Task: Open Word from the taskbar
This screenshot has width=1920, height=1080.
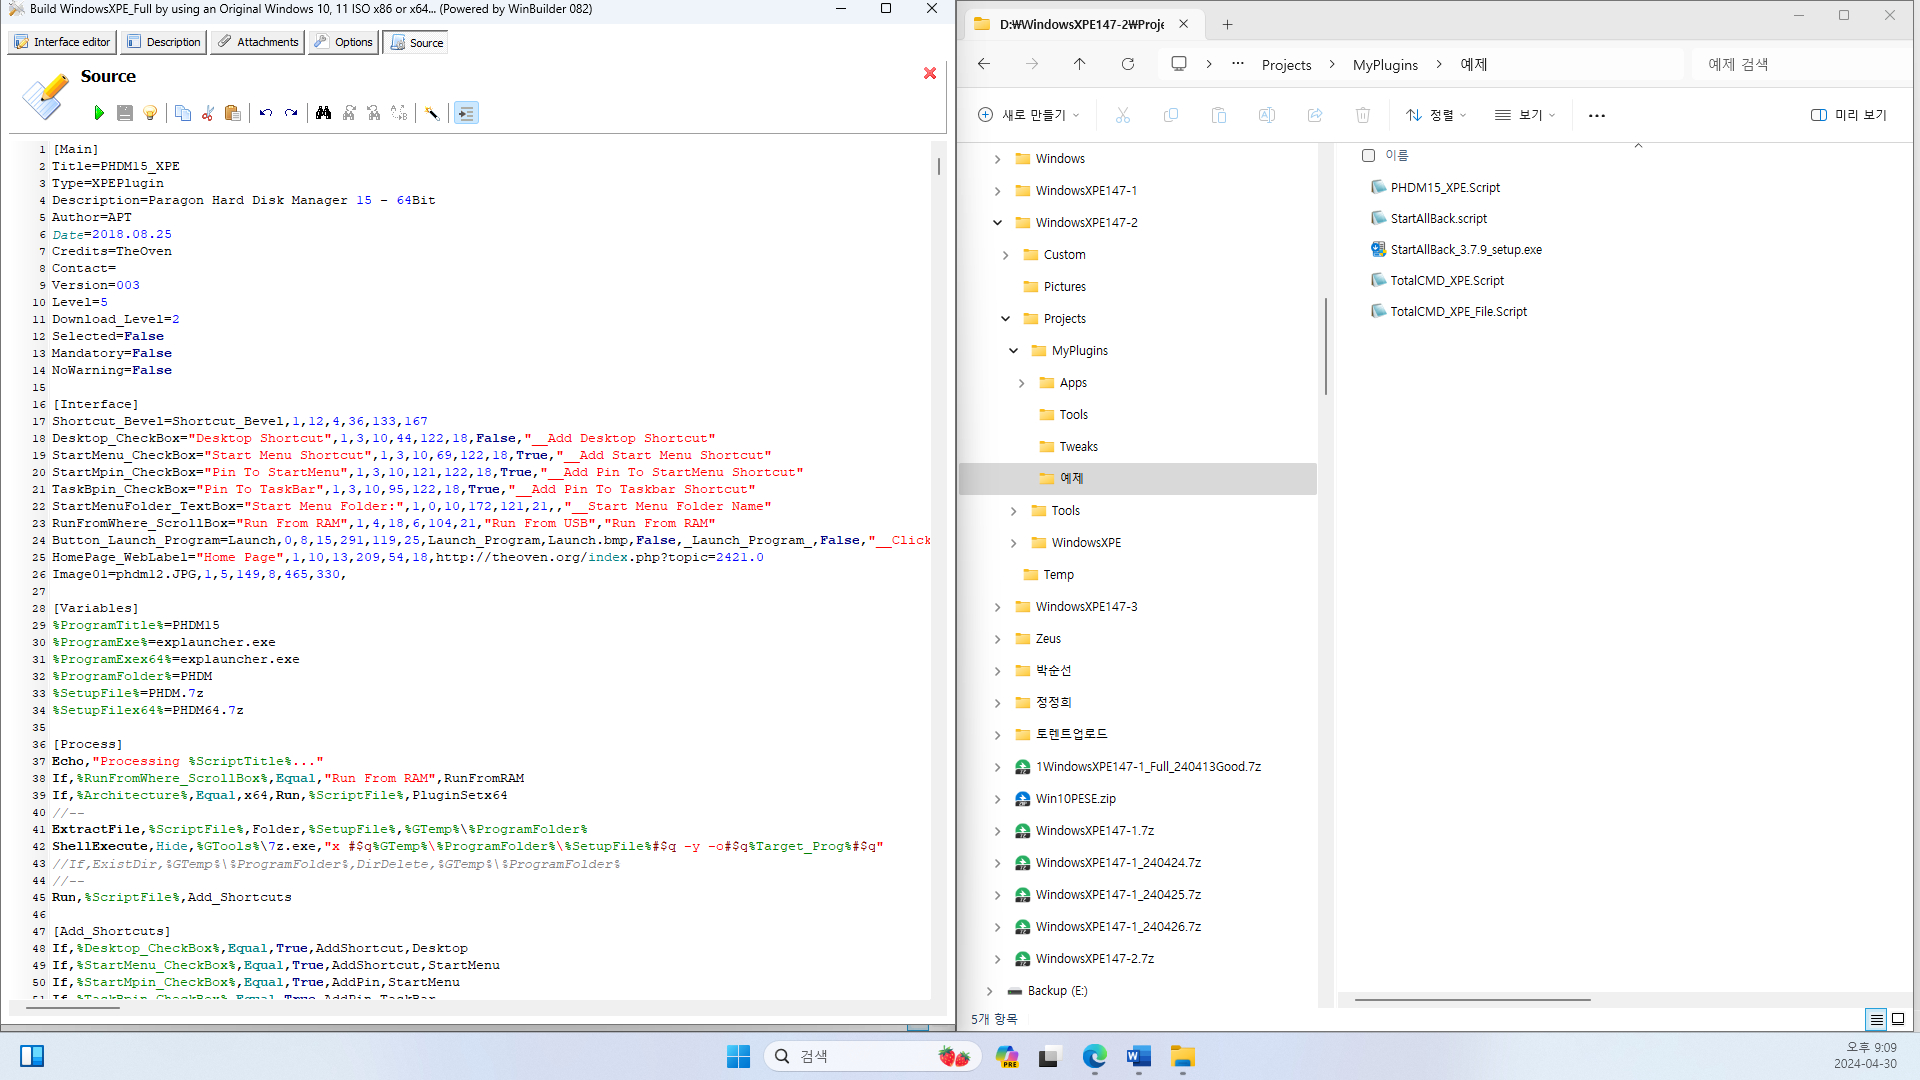Action: point(1139,1056)
